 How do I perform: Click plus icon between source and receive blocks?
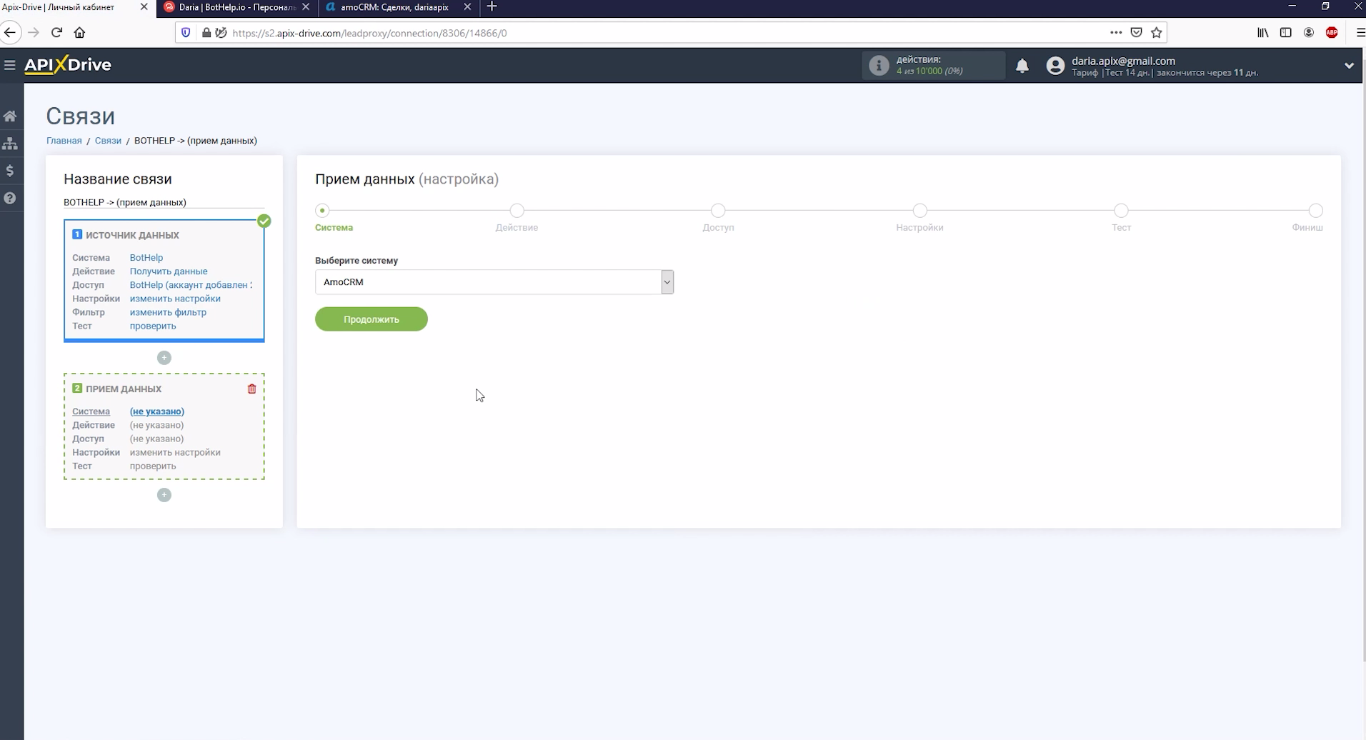click(164, 358)
